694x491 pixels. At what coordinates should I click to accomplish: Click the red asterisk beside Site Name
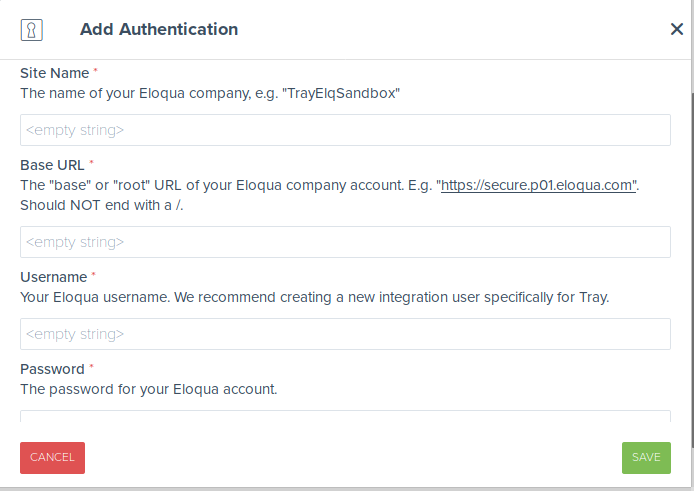96,72
